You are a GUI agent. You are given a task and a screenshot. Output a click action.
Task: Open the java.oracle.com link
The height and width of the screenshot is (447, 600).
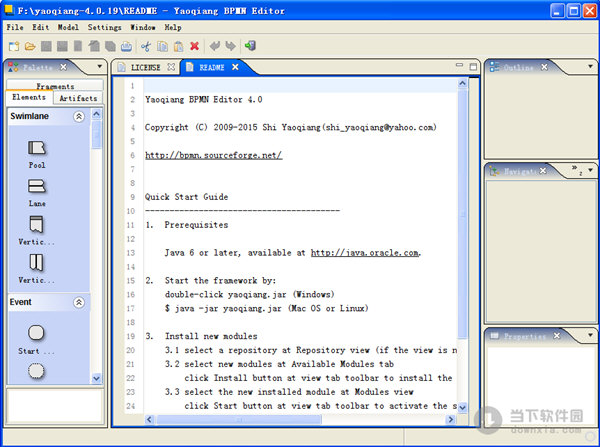pos(365,253)
